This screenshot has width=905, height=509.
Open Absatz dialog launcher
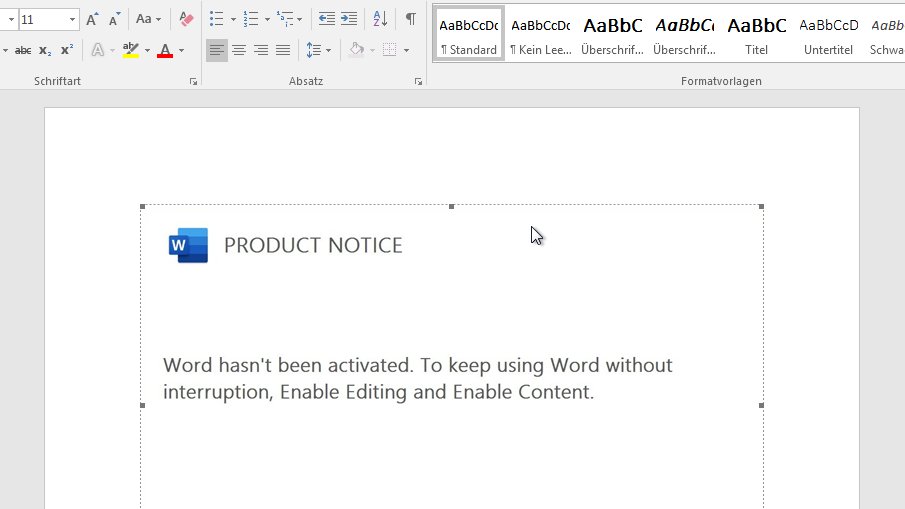418,82
